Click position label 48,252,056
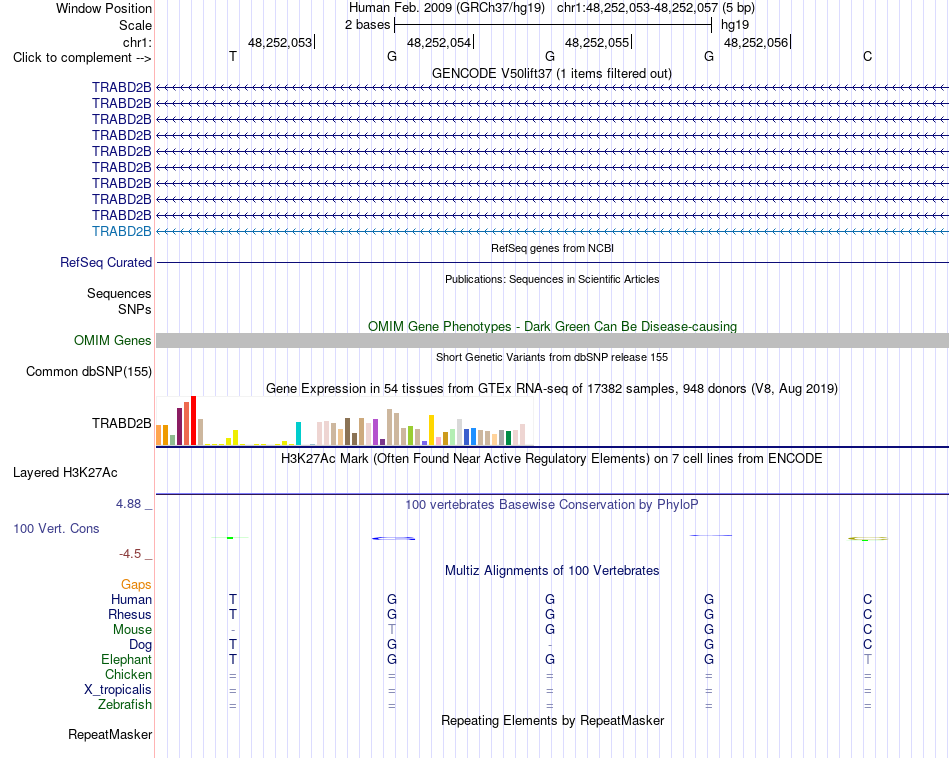 pos(756,42)
